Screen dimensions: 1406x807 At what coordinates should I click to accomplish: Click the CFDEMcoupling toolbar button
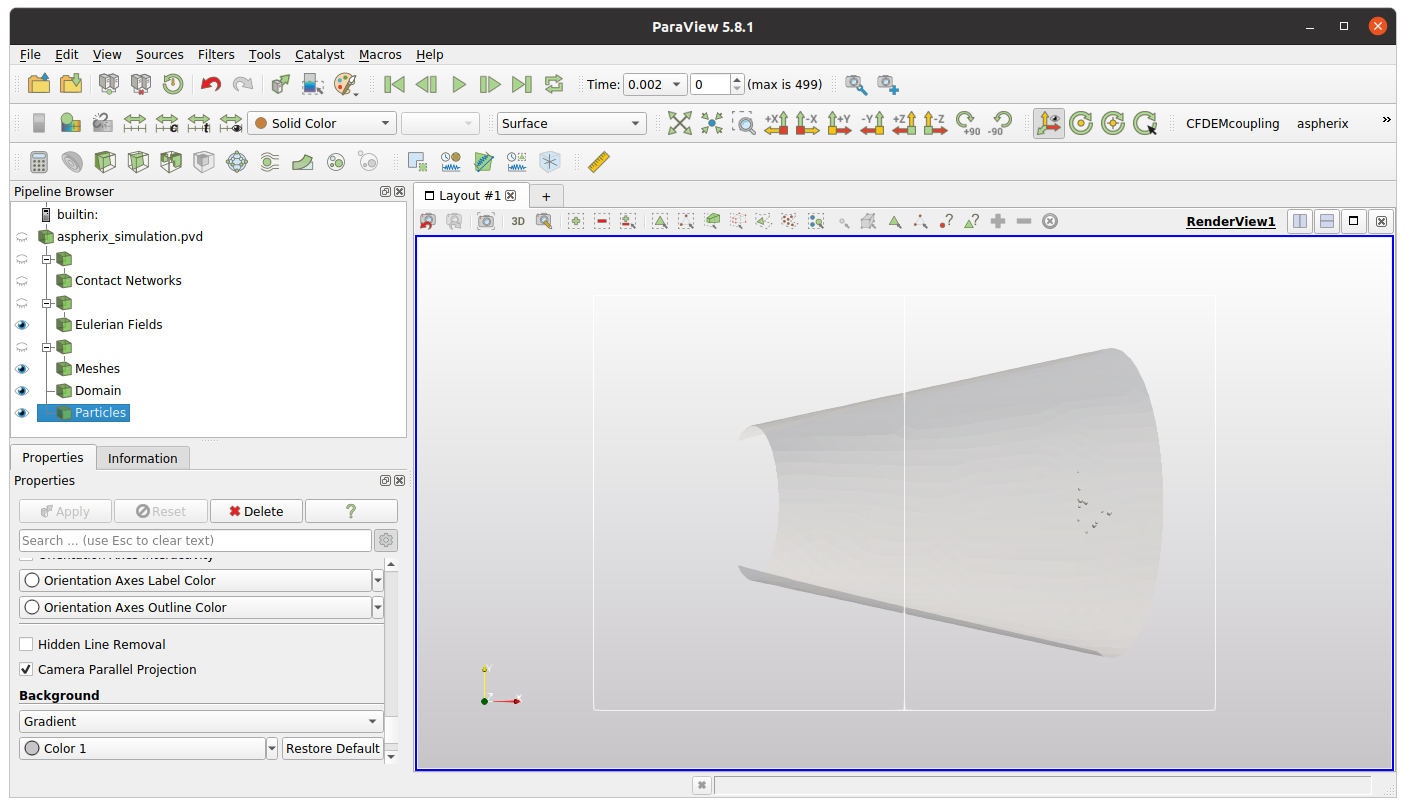click(1233, 123)
